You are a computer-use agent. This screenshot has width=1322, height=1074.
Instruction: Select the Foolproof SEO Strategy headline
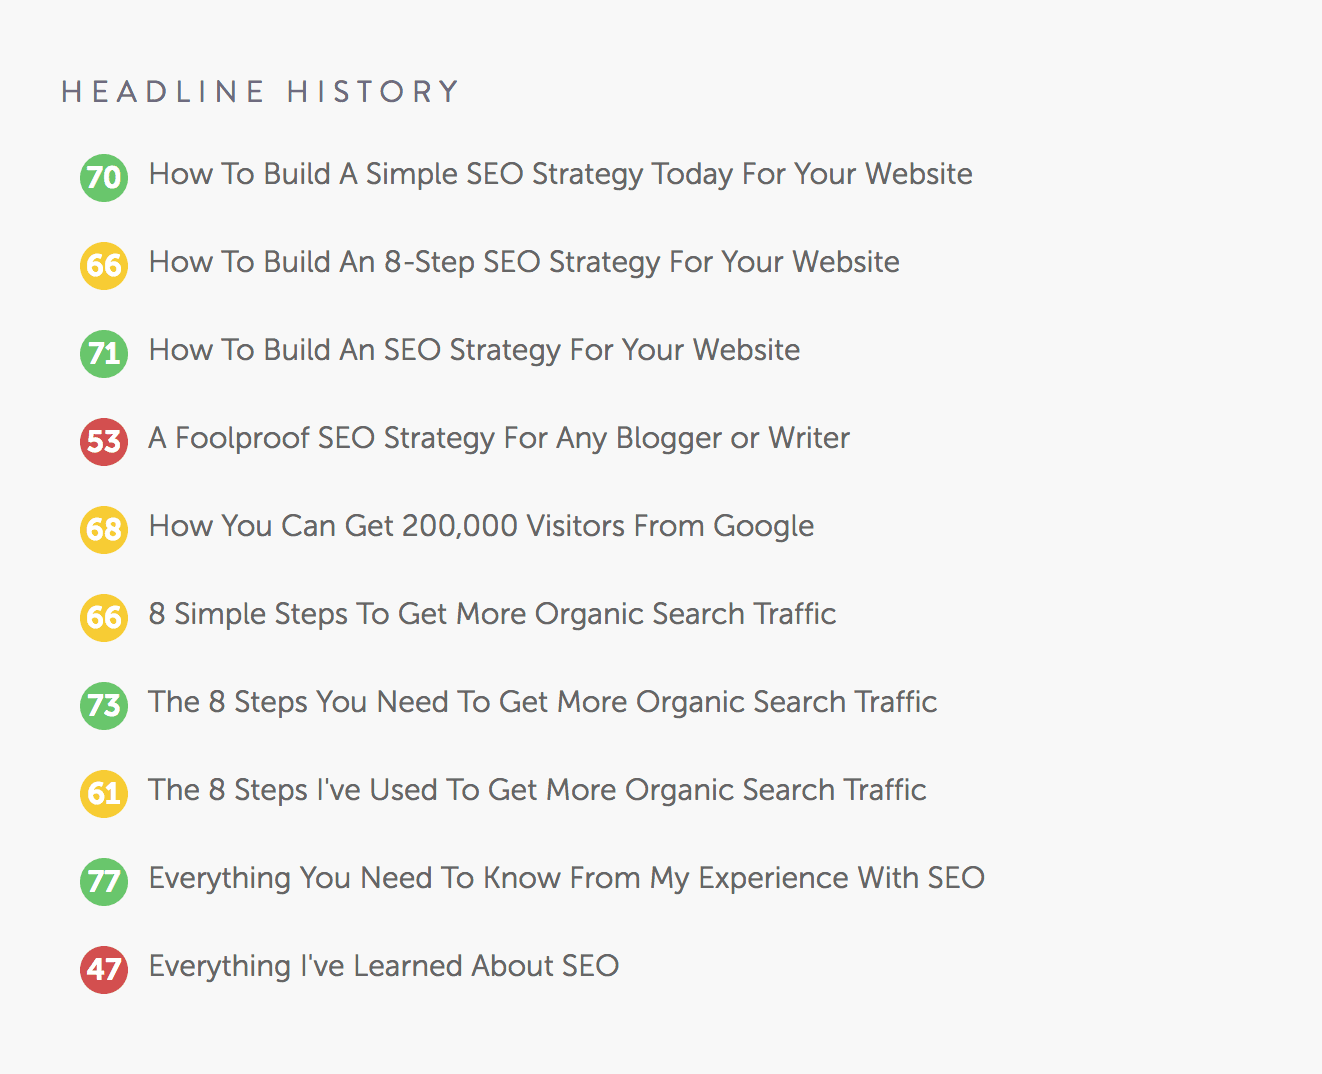point(498,439)
